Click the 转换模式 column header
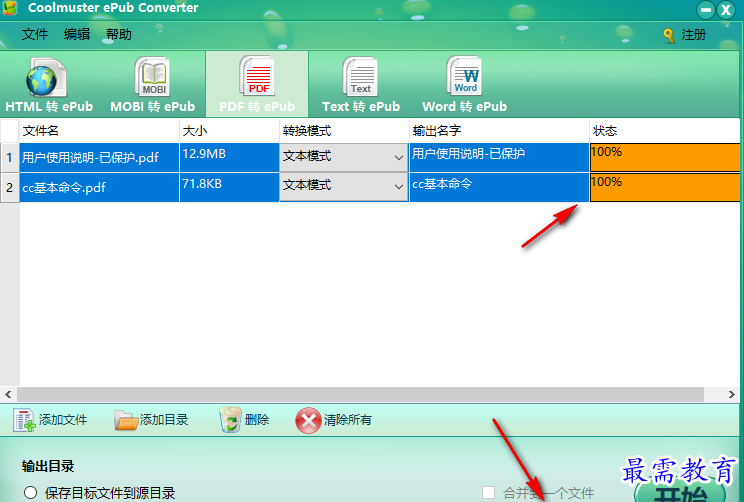 344,131
